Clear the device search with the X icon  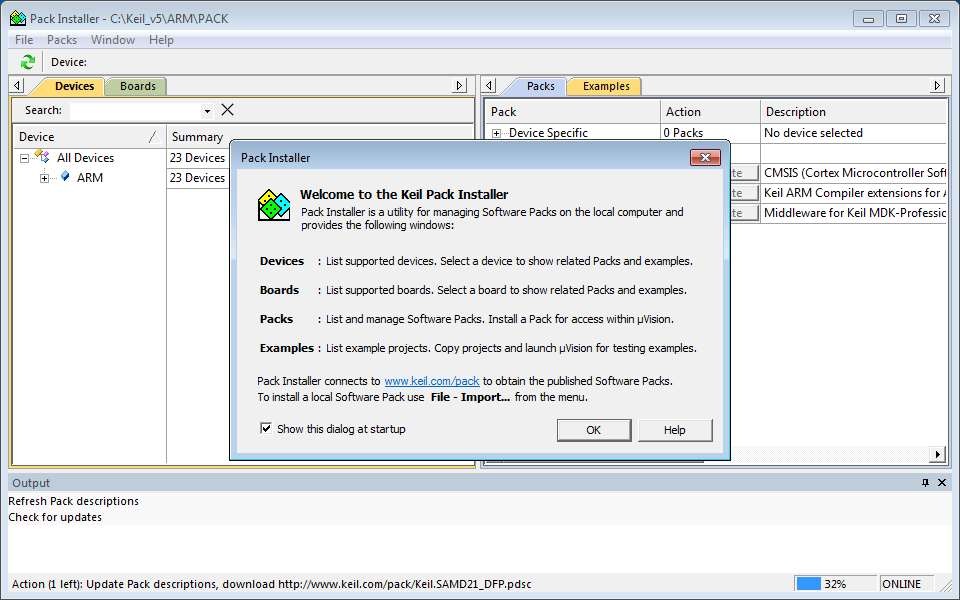[227, 110]
